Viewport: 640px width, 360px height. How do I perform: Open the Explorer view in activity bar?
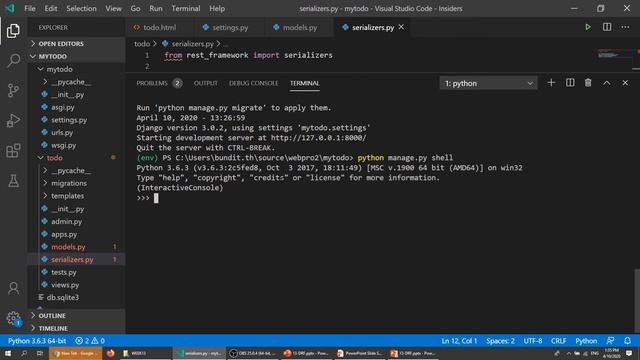(13, 31)
